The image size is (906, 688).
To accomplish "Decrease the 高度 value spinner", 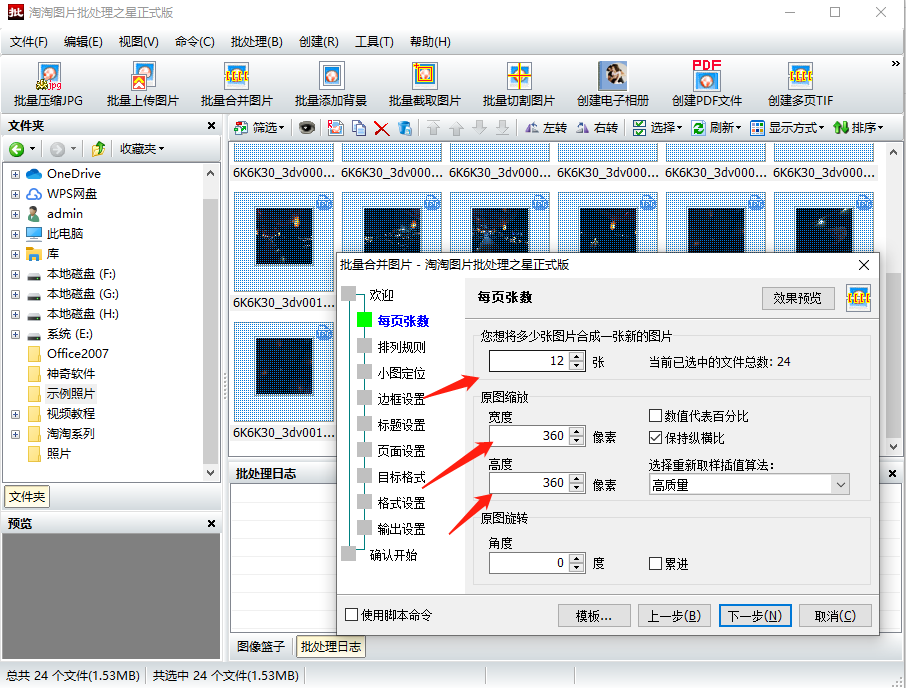I will pyautogui.click(x=577, y=488).
